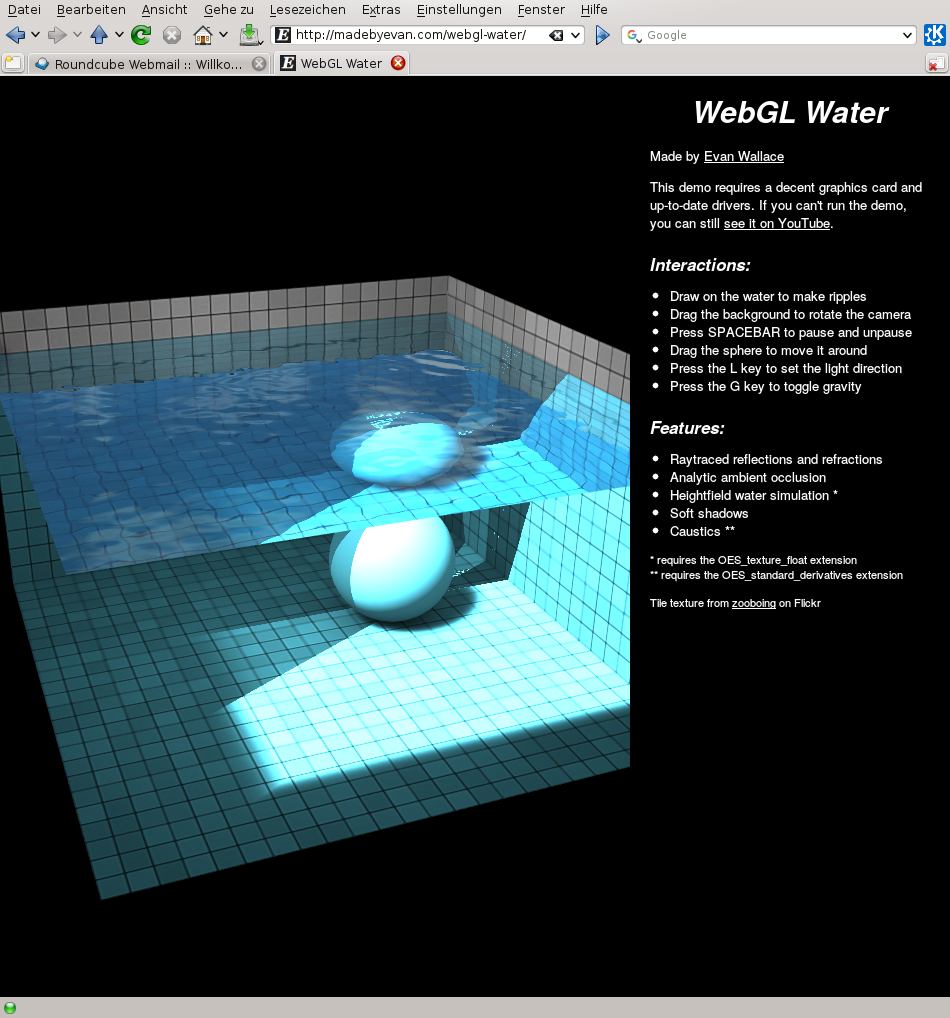
Task: Switch to the Roundcube Webmail tab
Action: [148, 63]
